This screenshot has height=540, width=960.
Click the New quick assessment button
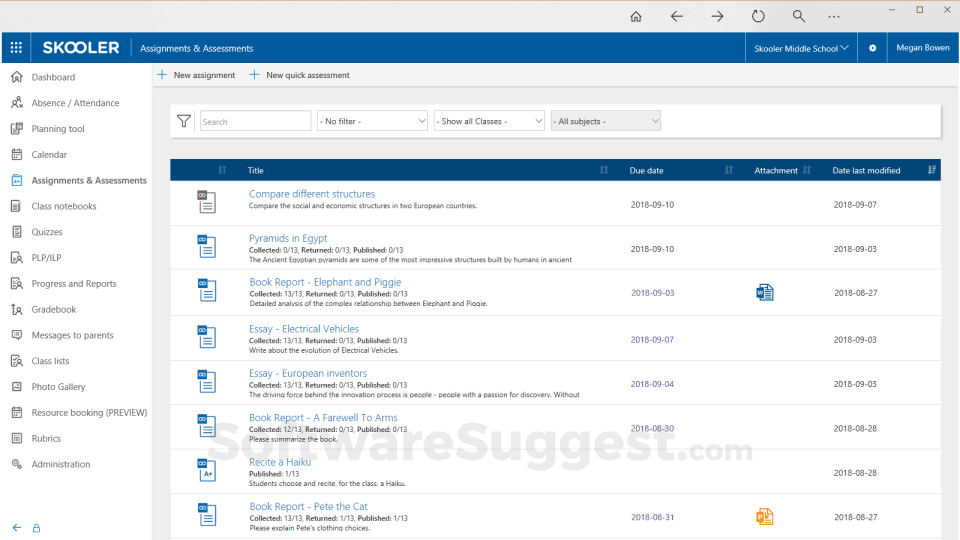(x=299, y=75)
